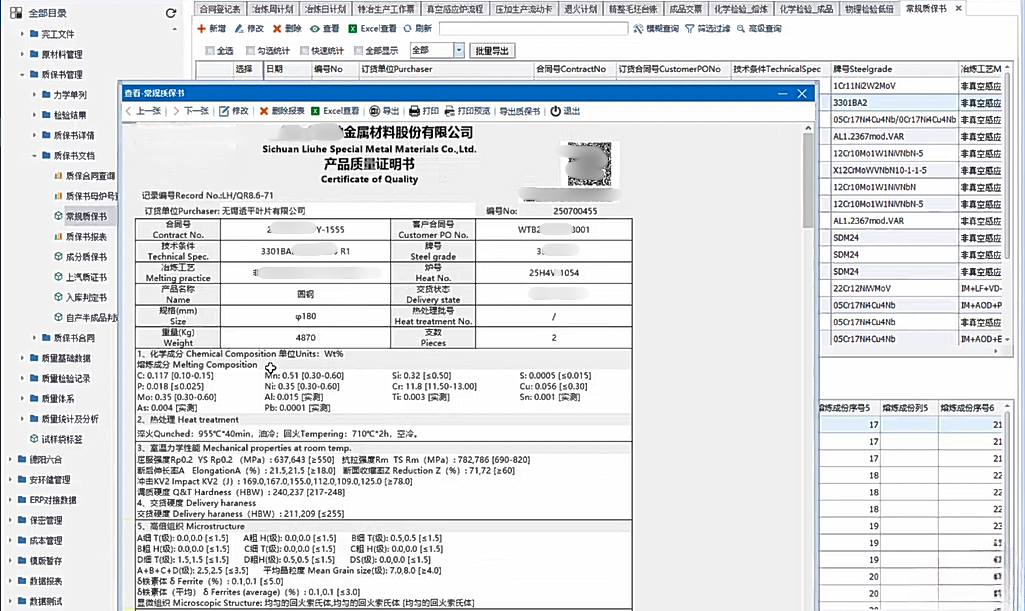Expand the 力学单列 folder
Image resolution: width=1025 pixels, height=611 pixels.
pyautogui.click(x=34, y=95)
